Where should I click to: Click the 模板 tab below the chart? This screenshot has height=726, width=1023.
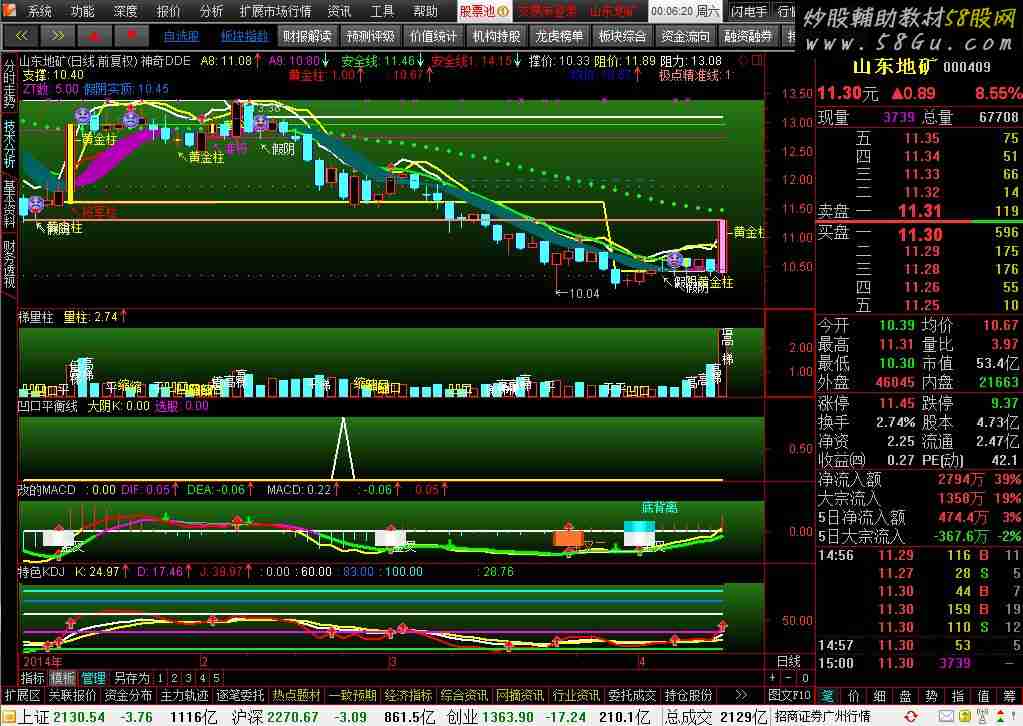63,678
